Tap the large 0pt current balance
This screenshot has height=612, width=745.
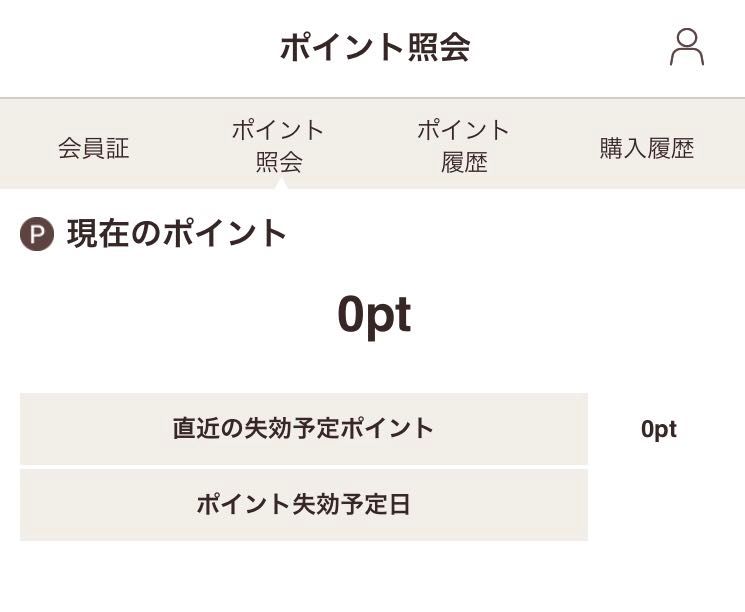(374, 316)
